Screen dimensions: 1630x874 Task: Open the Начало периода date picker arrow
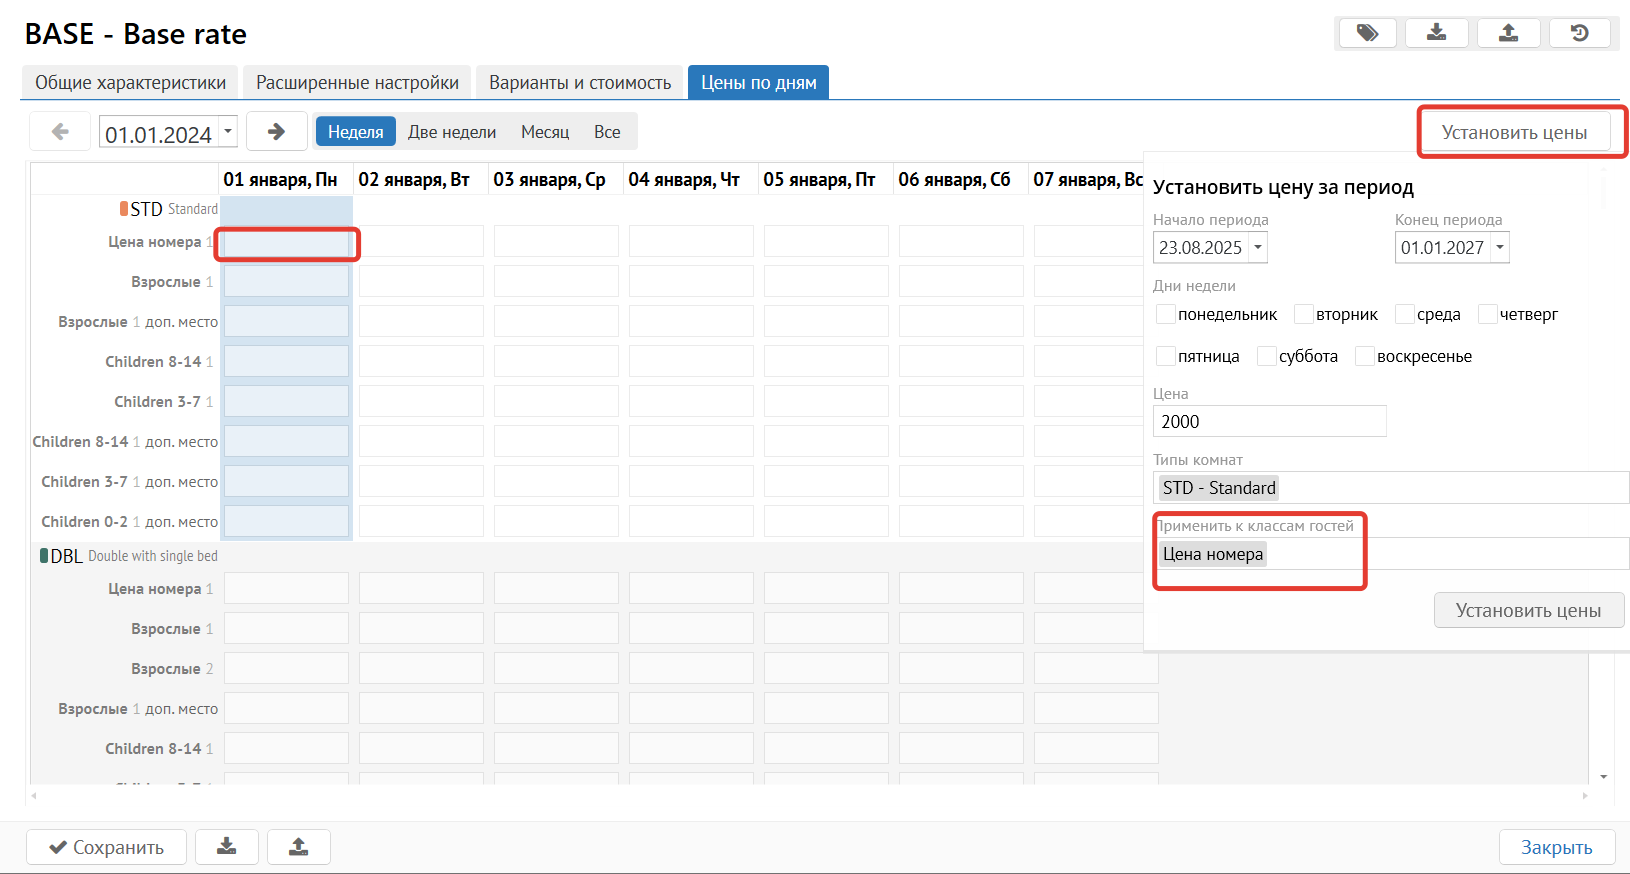click(x=1258, y=247)
